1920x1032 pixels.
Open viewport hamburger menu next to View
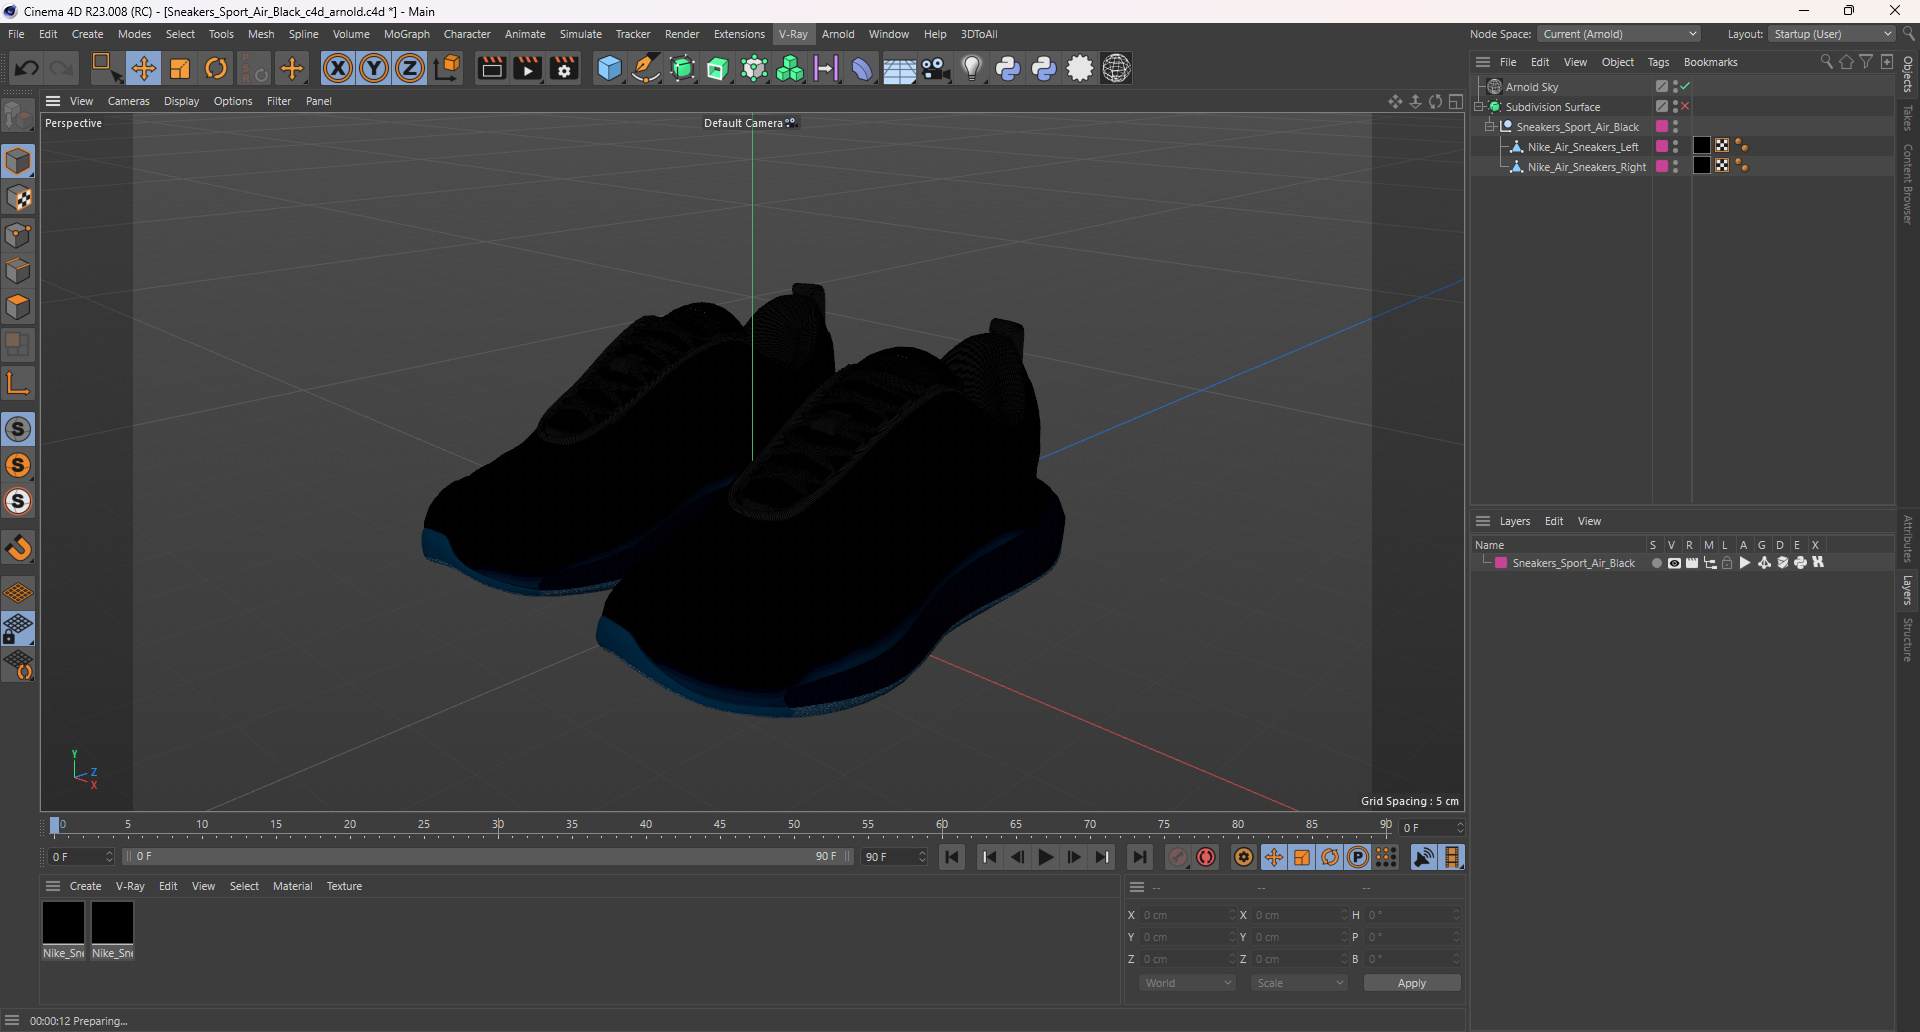[x=53, y=101]
